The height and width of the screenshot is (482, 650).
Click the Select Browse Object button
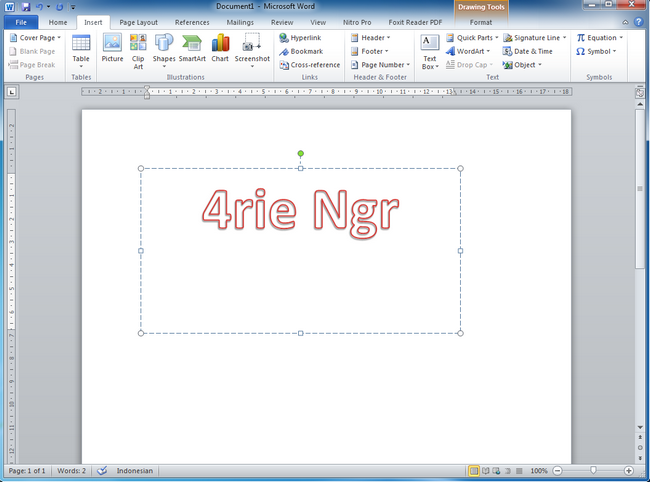[x=640, y=448]
